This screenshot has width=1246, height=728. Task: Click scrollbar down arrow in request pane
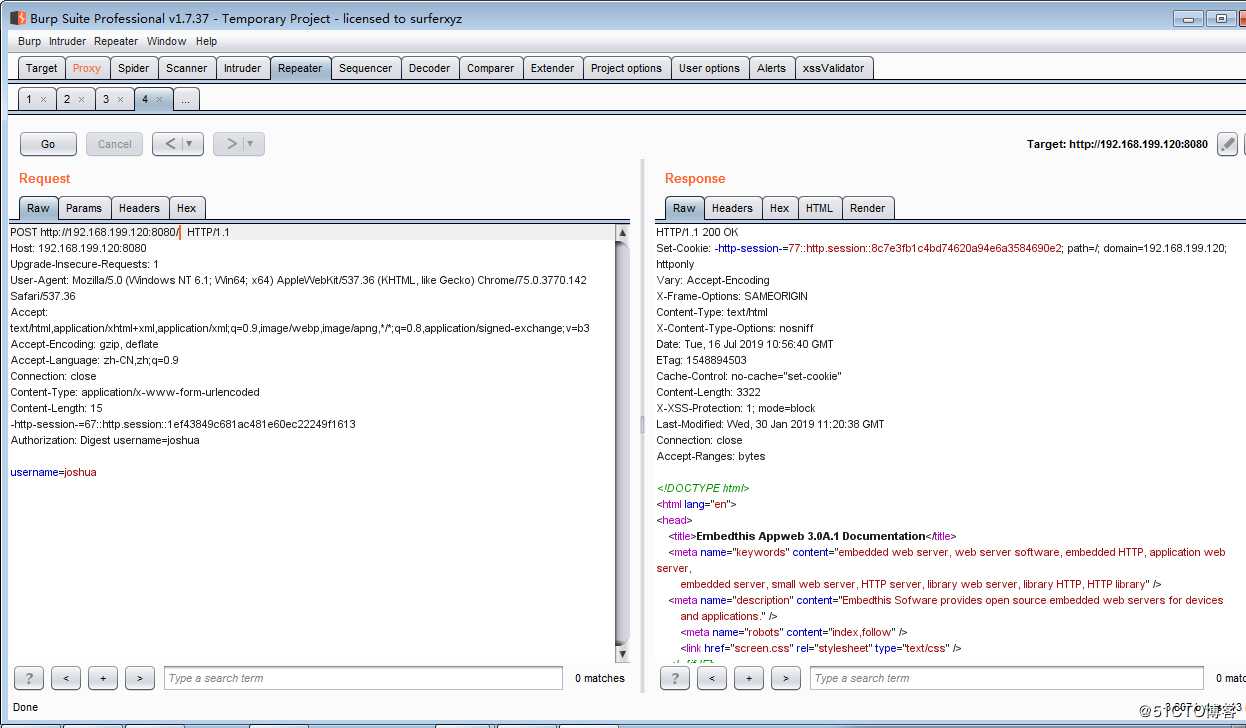[x=623, y=654]
